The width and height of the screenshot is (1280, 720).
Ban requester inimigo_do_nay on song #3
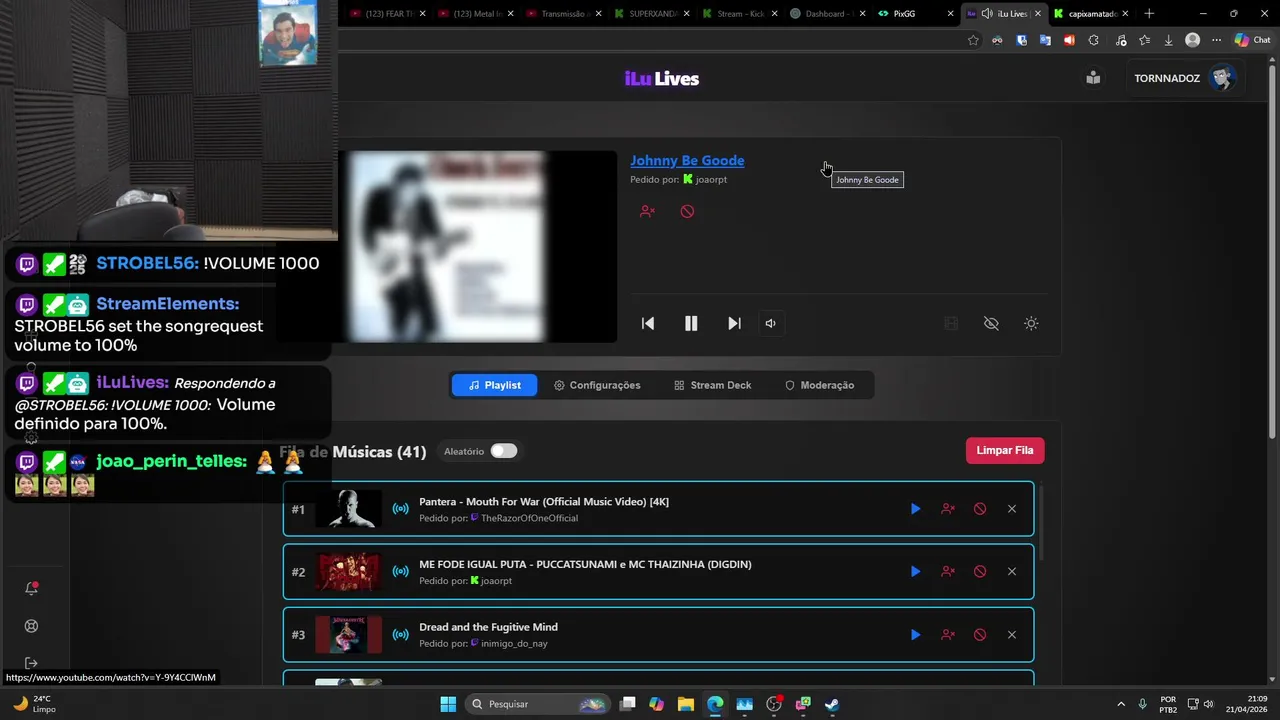click(x=948, y=635)
